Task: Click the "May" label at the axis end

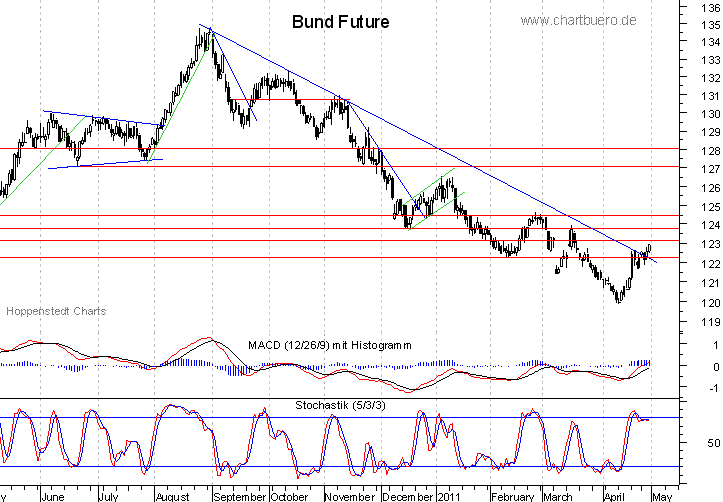Action: [662, 496]
